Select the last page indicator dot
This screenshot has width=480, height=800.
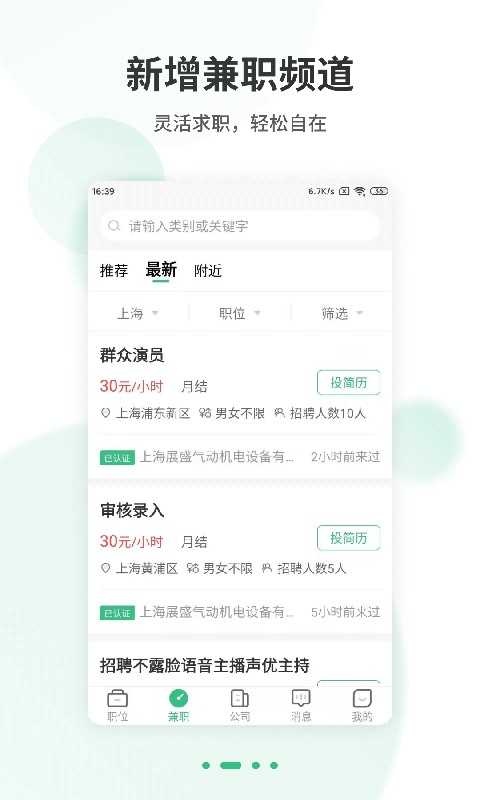(x=274, y=765)
